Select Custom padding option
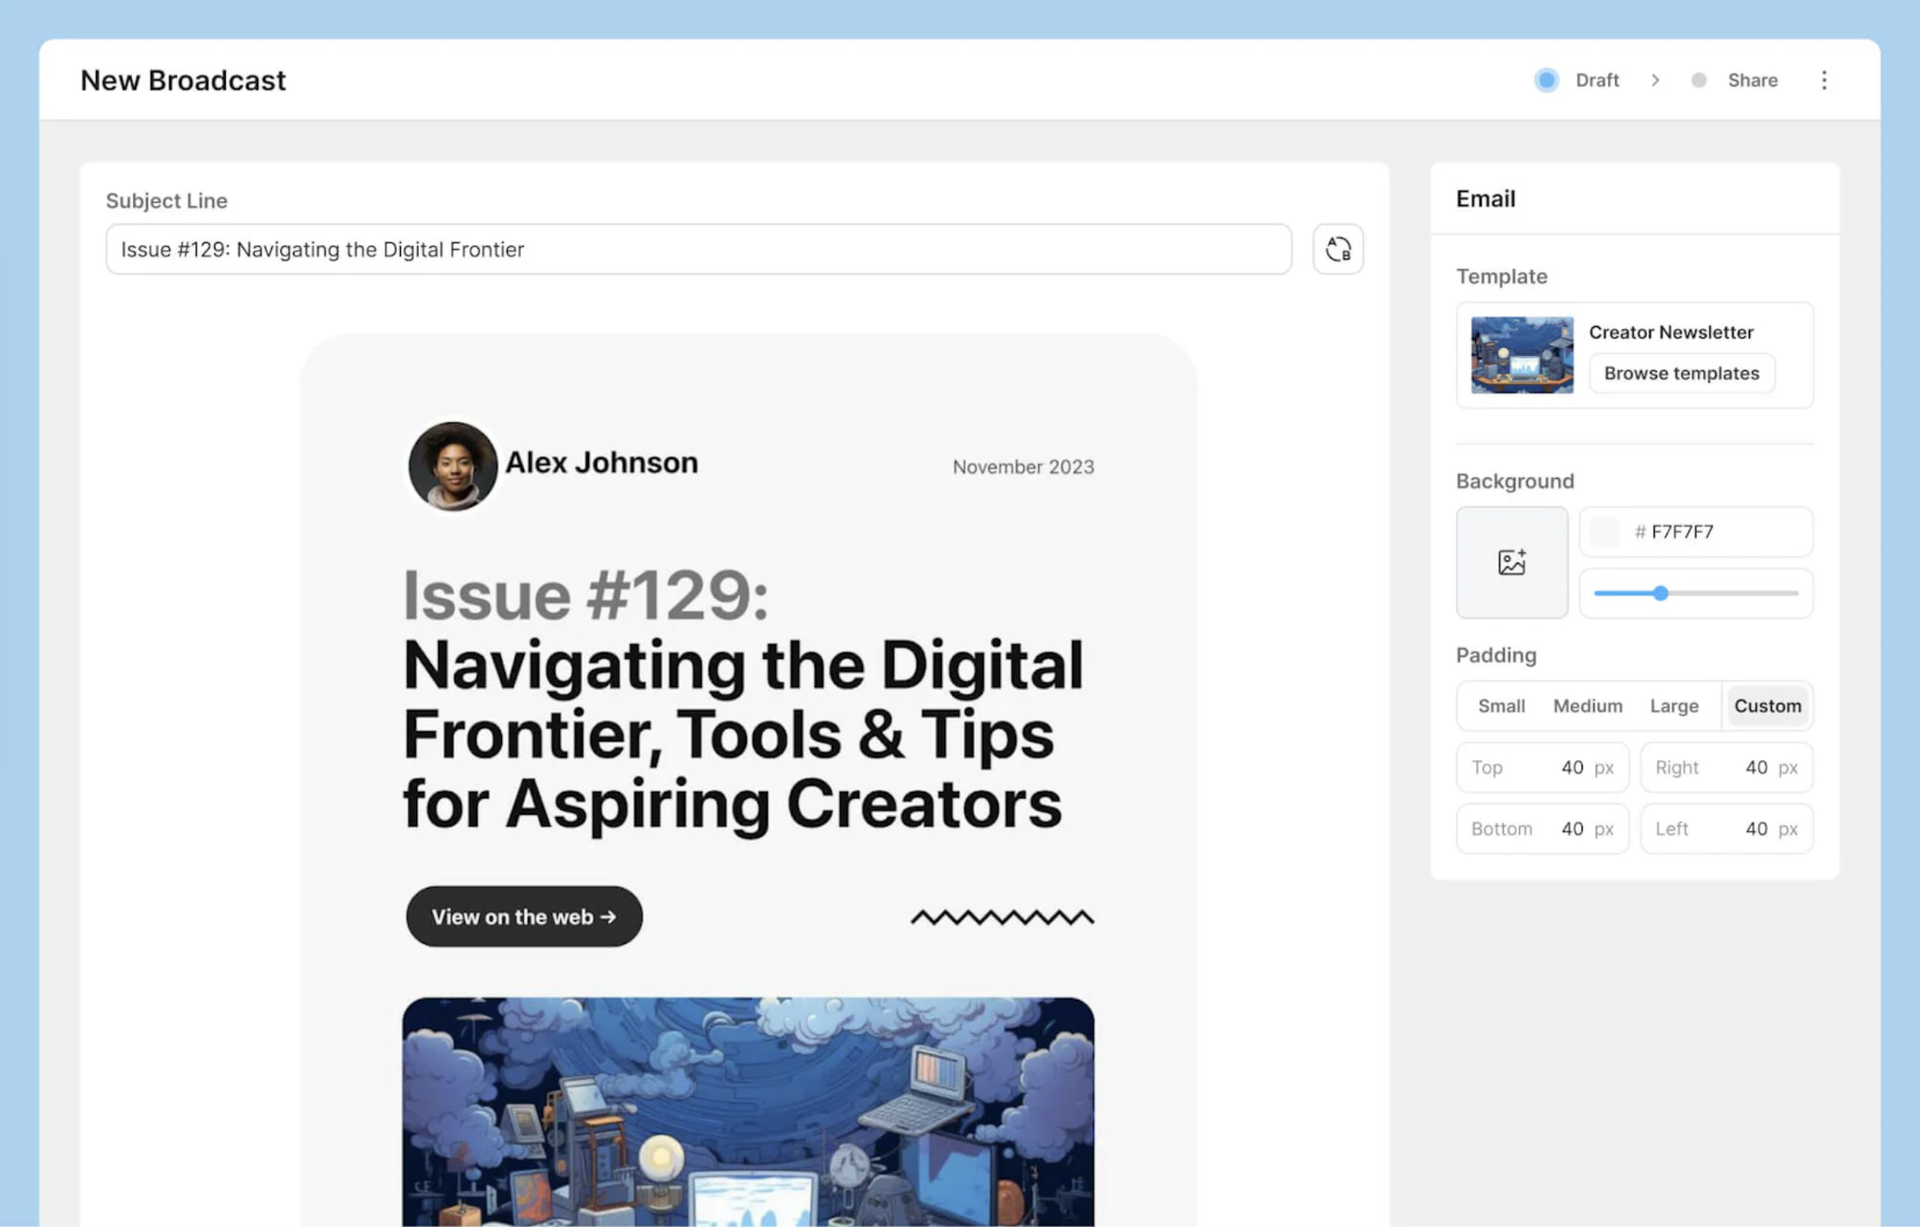Viewport: 1920px width, 1227px height. point(1767,706)
